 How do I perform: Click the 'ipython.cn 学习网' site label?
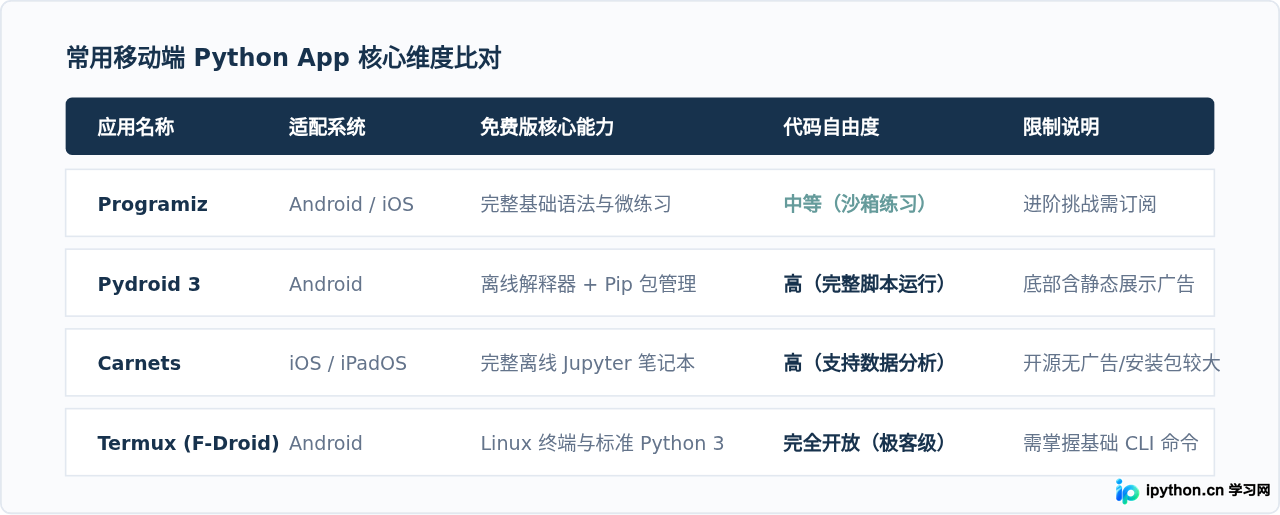1207,491
